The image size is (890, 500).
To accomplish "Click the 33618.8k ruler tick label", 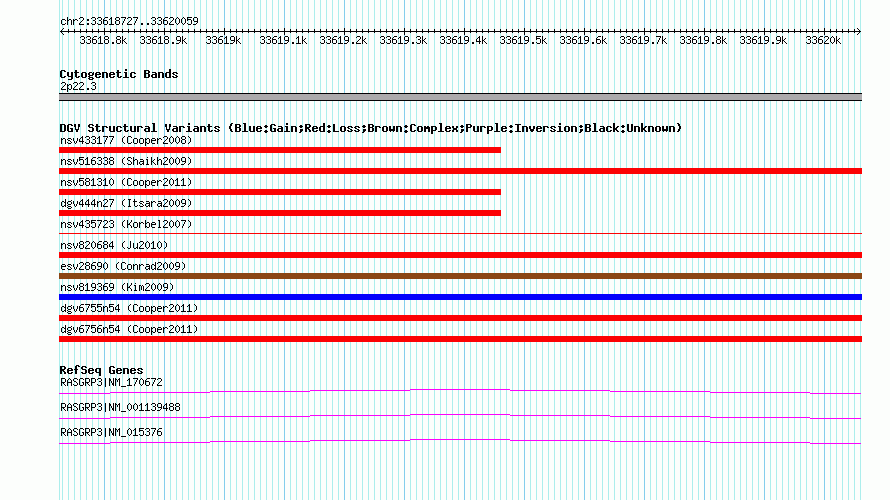I will coord(103,40).
